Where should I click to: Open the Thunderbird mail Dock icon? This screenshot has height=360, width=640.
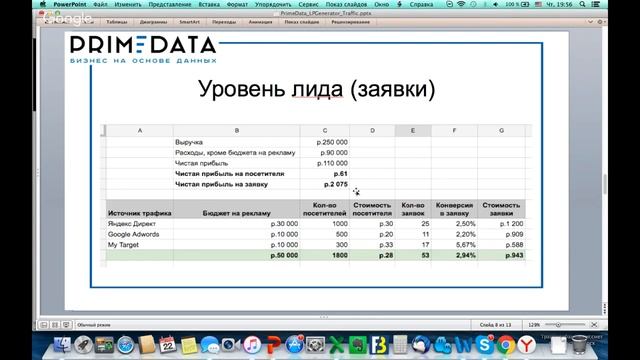point(421,345)
